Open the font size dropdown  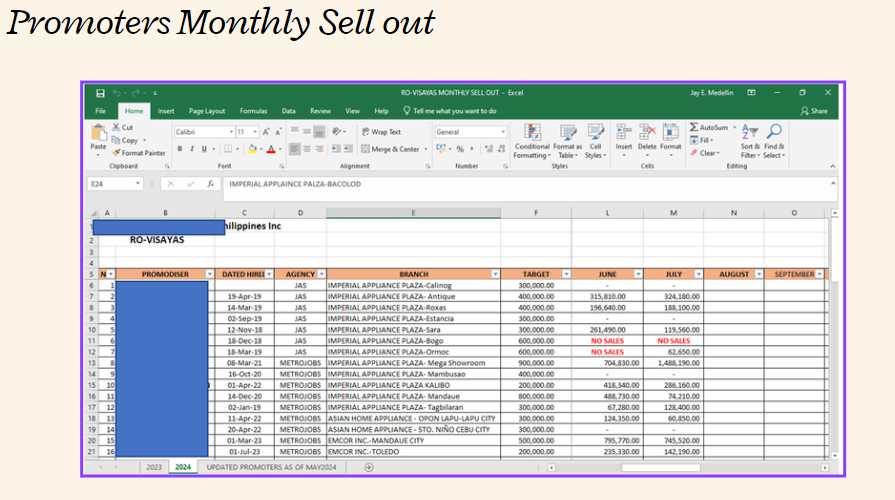[255, 132]
